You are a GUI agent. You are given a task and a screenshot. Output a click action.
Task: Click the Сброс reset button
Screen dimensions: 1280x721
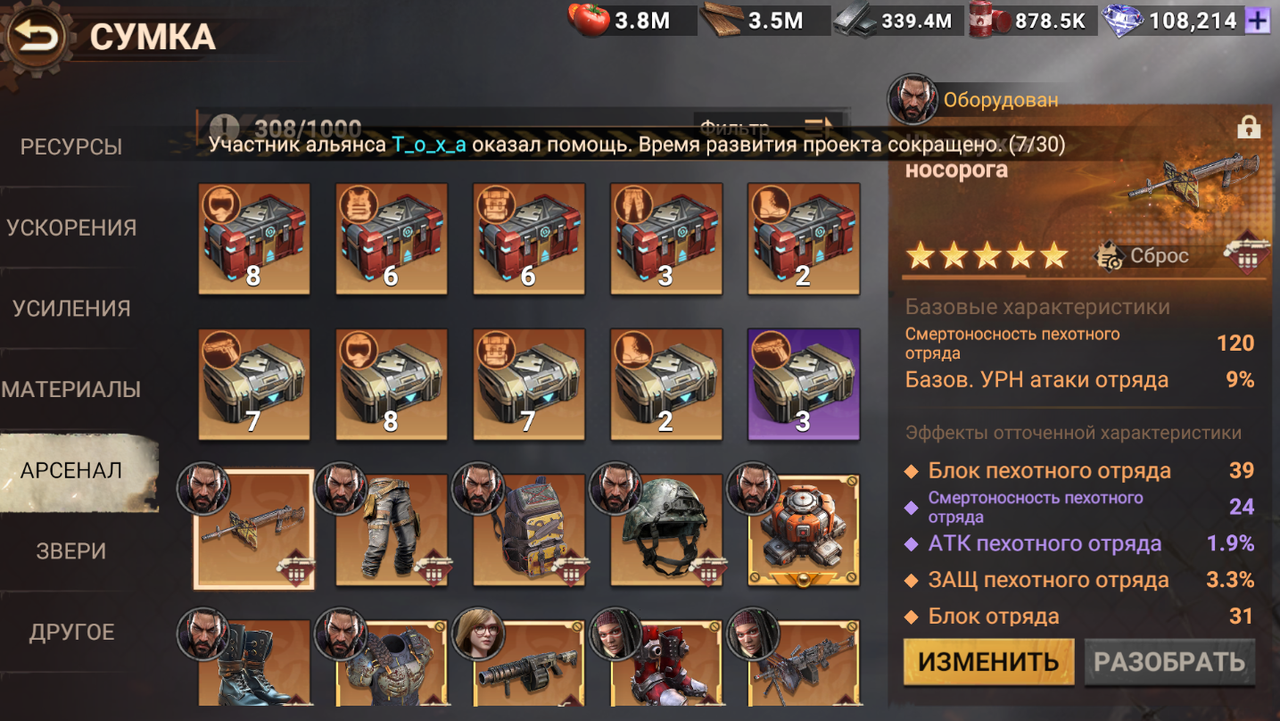[x=1143, y=256]
